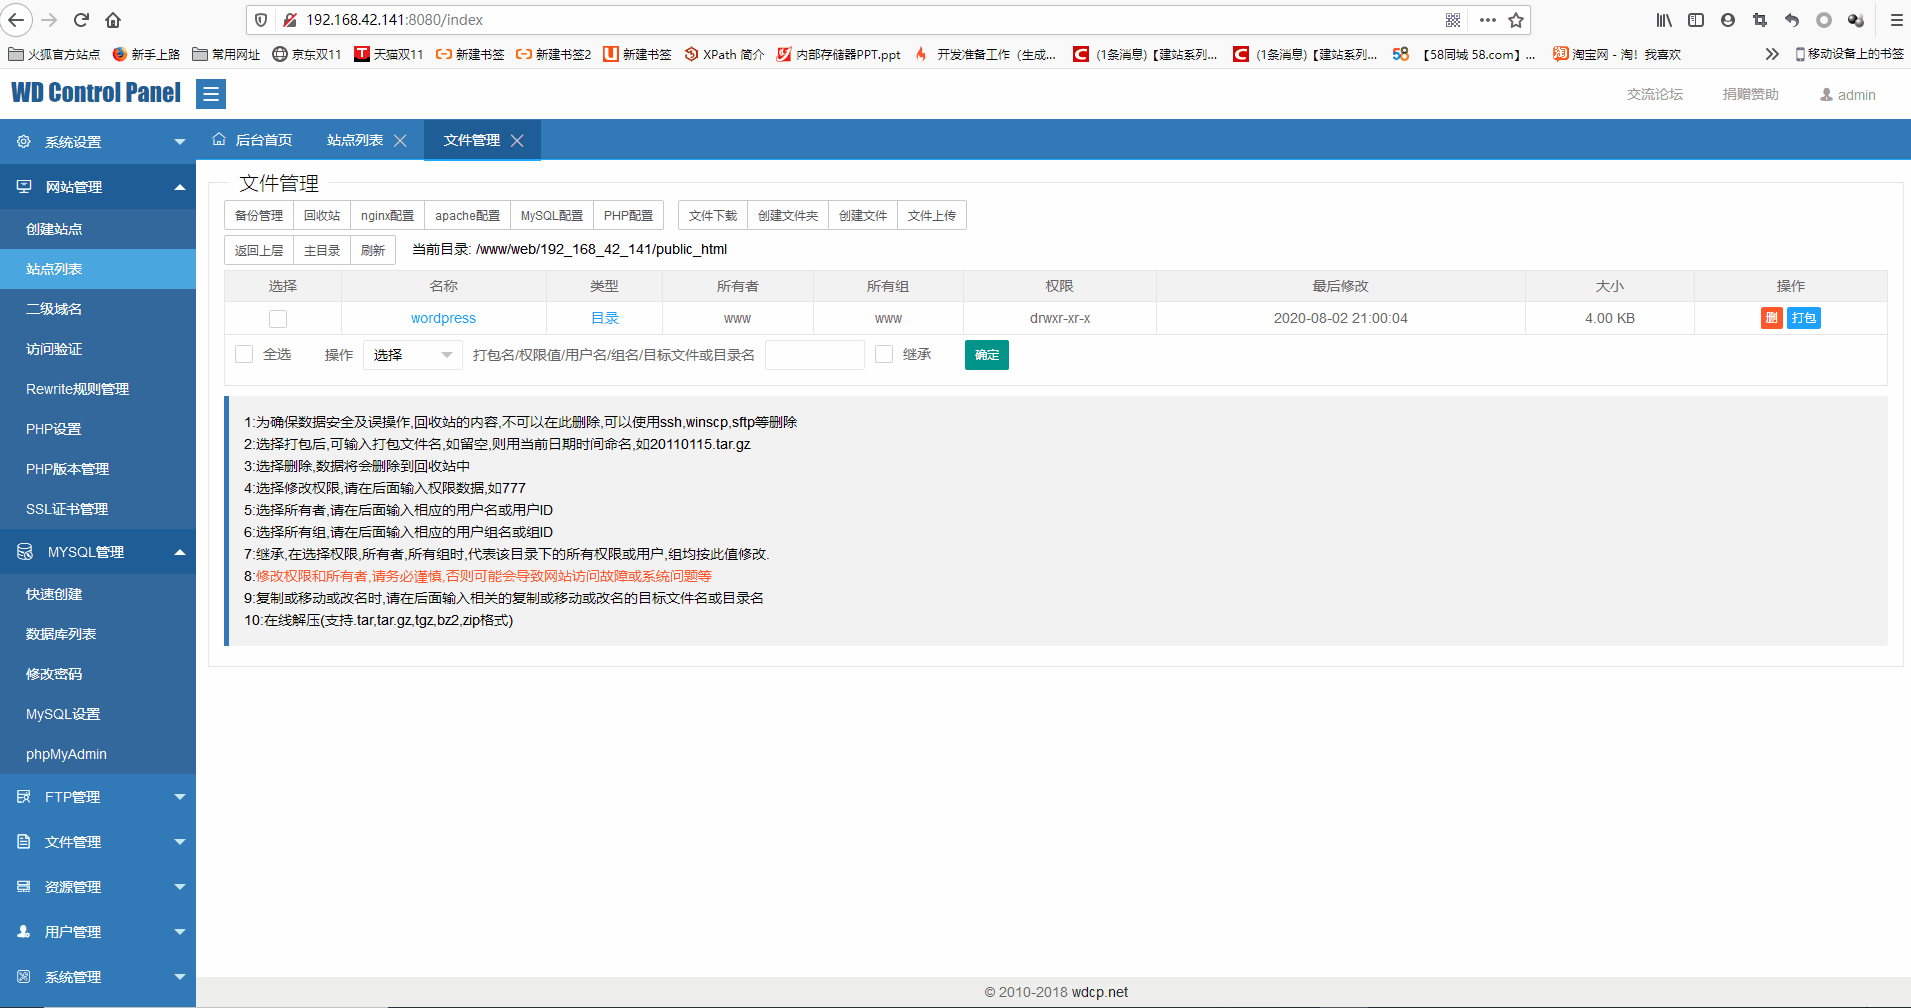This screenshot has height=1008, width=1911.
Task: Show more bookmarks with the chevron icon
Action: click(1772, 54)
